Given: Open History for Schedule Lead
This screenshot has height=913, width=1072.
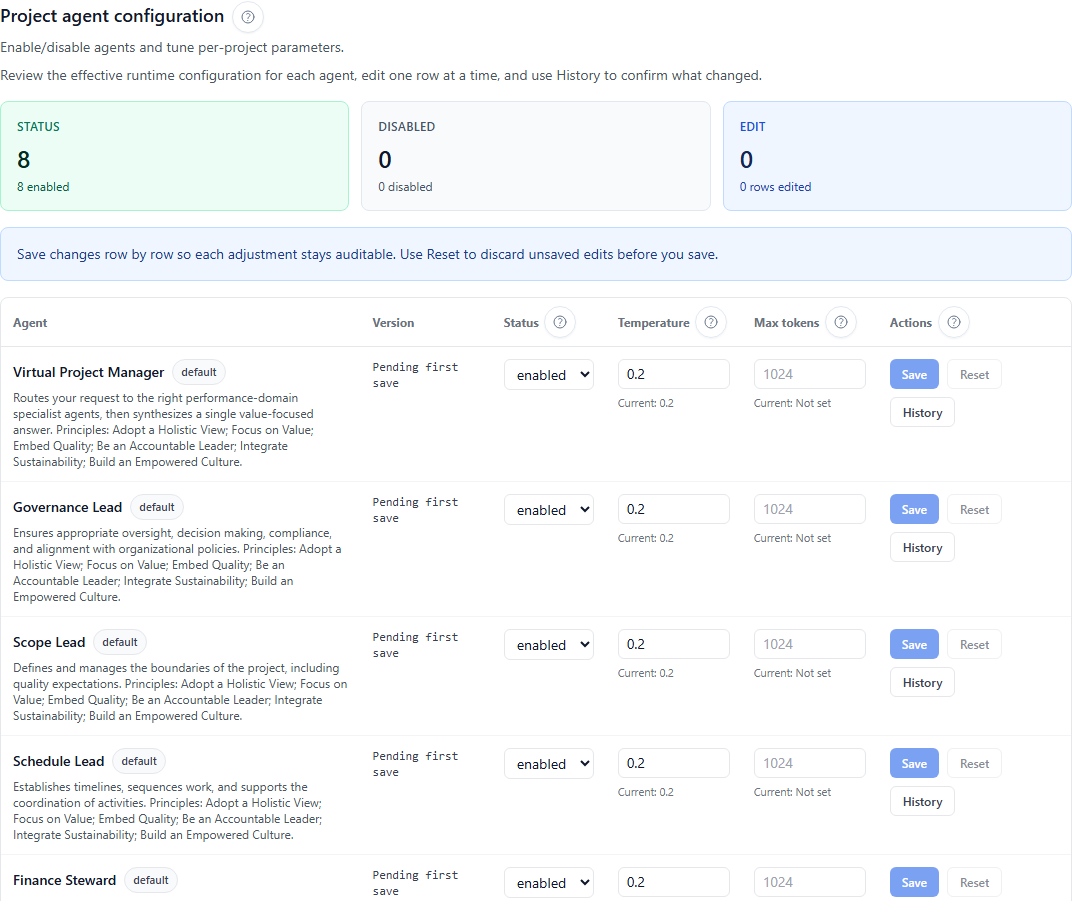Looking at the screenshot, I should tap(922, 802).
